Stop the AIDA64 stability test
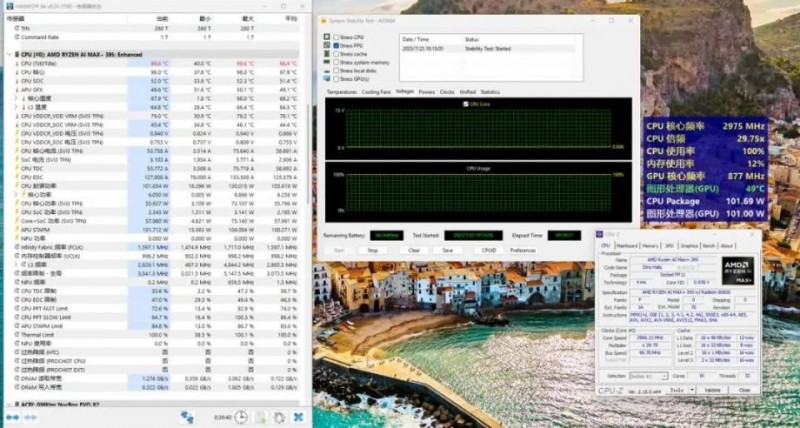This screenshot has height=428, width=800. tap(372, 250)
